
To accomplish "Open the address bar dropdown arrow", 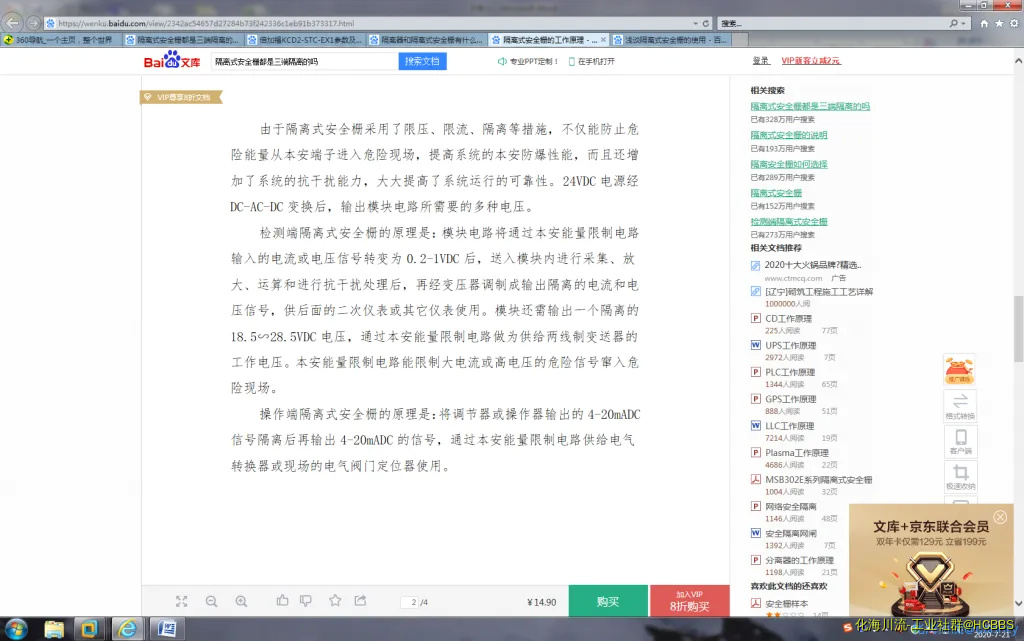I will pyautogui.click(x=695, y=23).
